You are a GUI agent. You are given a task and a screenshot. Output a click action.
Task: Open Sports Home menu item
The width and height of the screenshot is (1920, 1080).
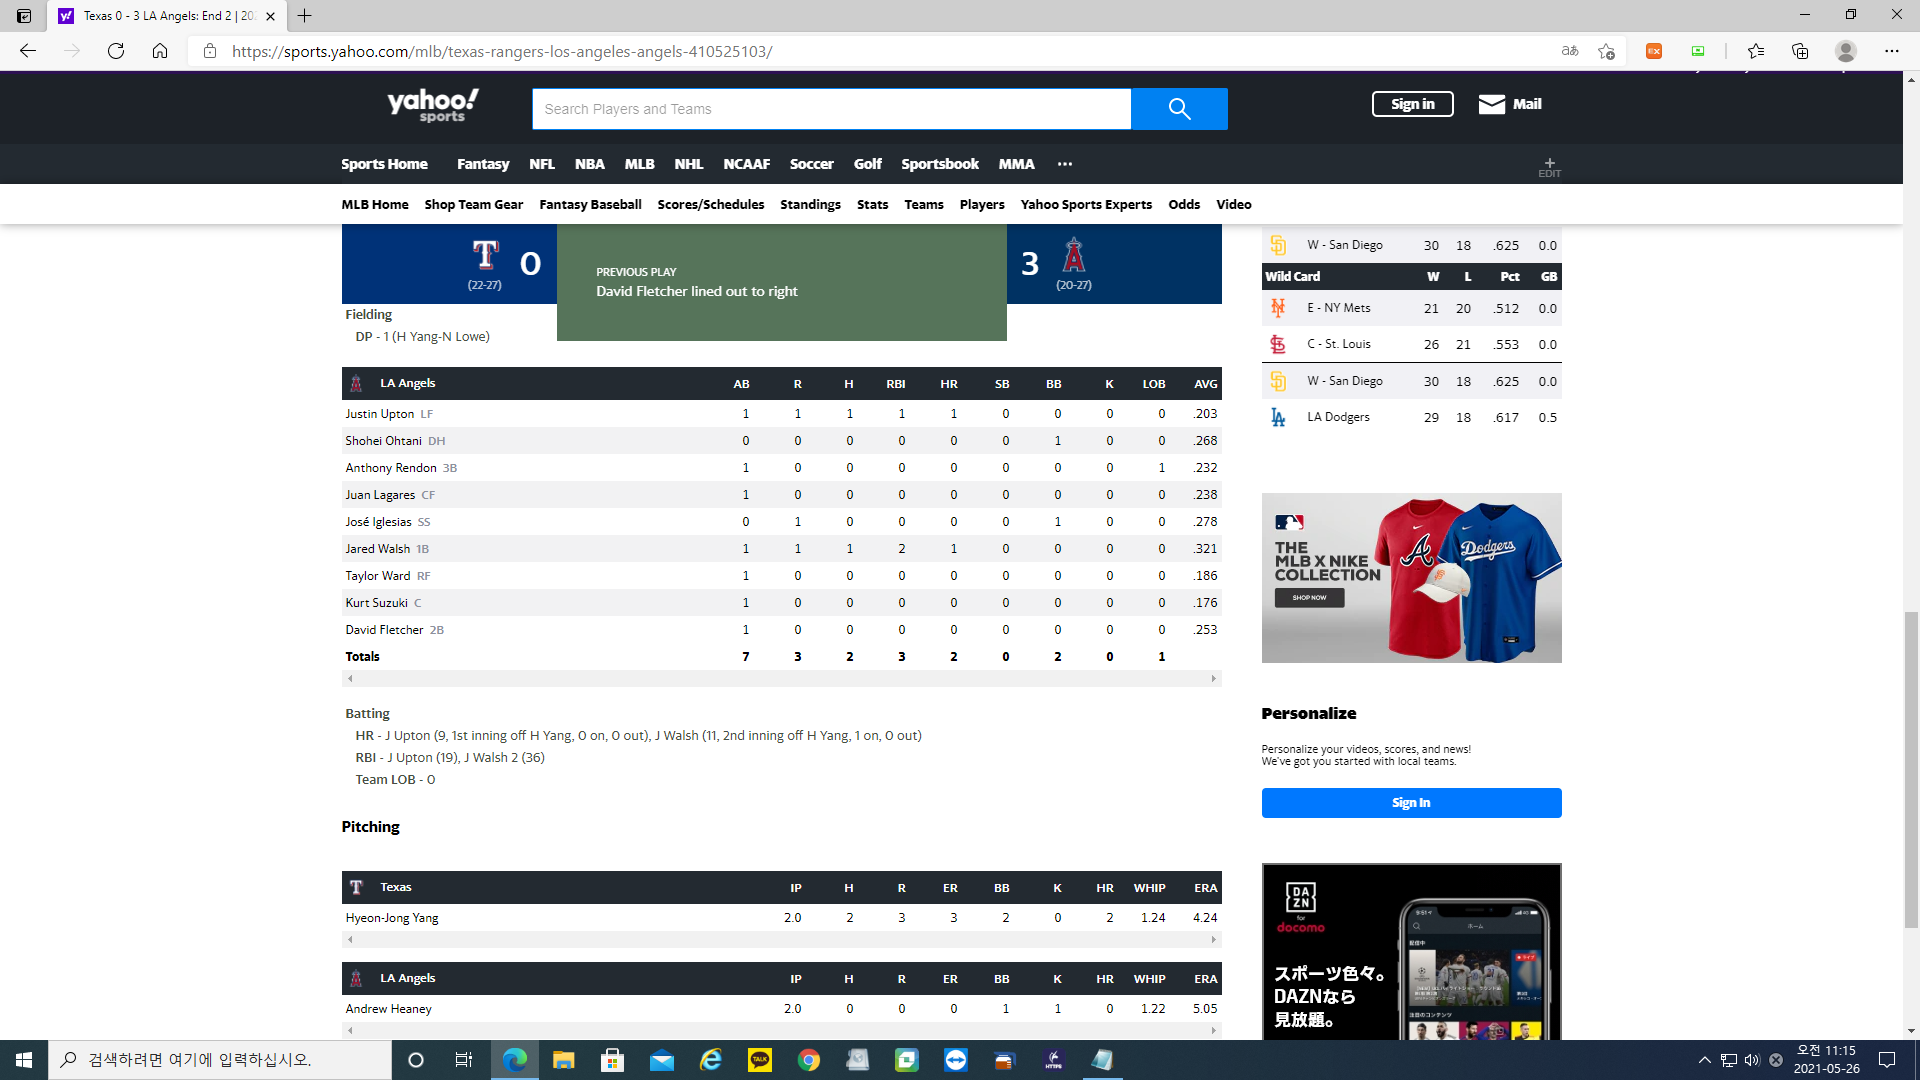pyautogui.click(x=384, y=164)
